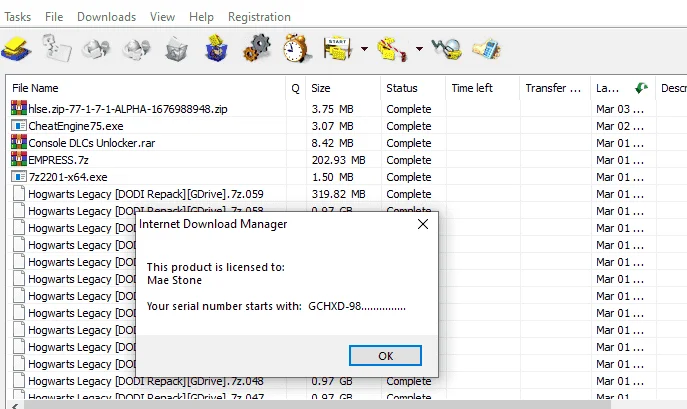Select 7z2201-x64.exe in the download list

click(x=68, y=177)
